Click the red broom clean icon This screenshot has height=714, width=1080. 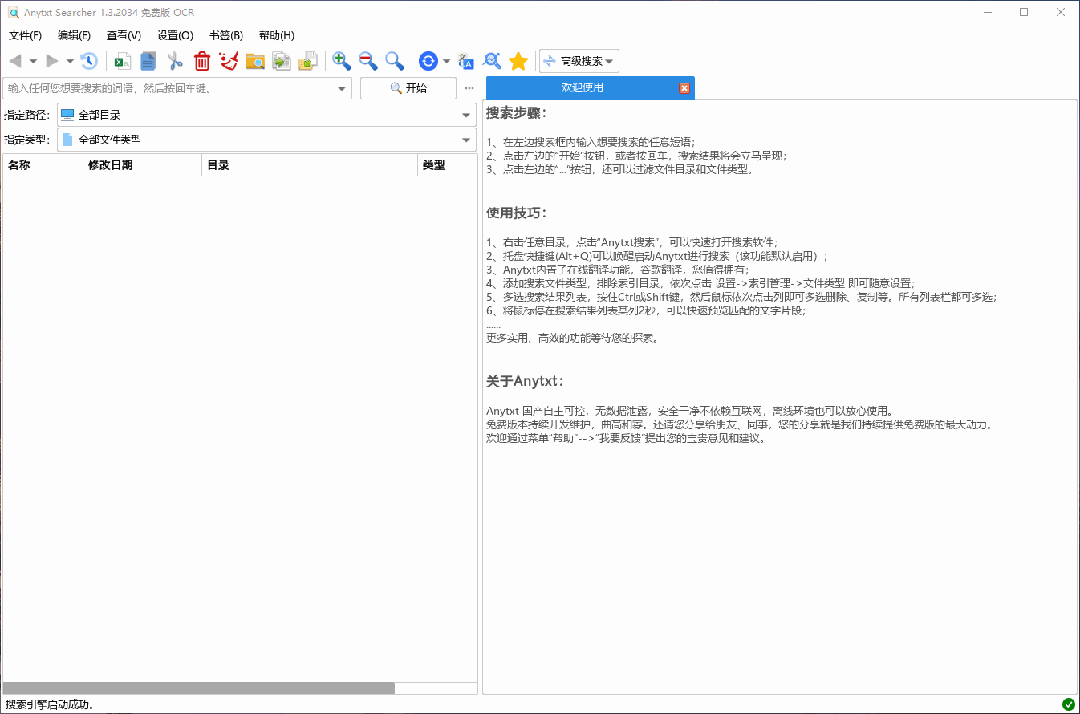pos(229,61)
